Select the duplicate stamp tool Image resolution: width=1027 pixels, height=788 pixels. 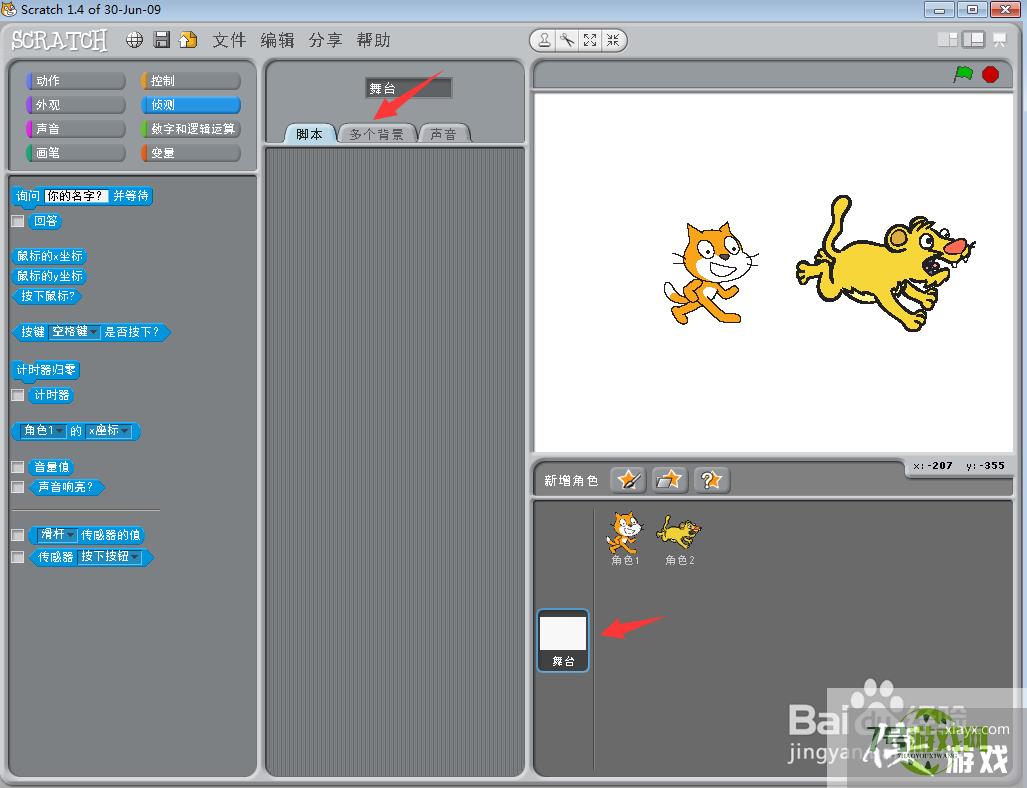(544, 41)
